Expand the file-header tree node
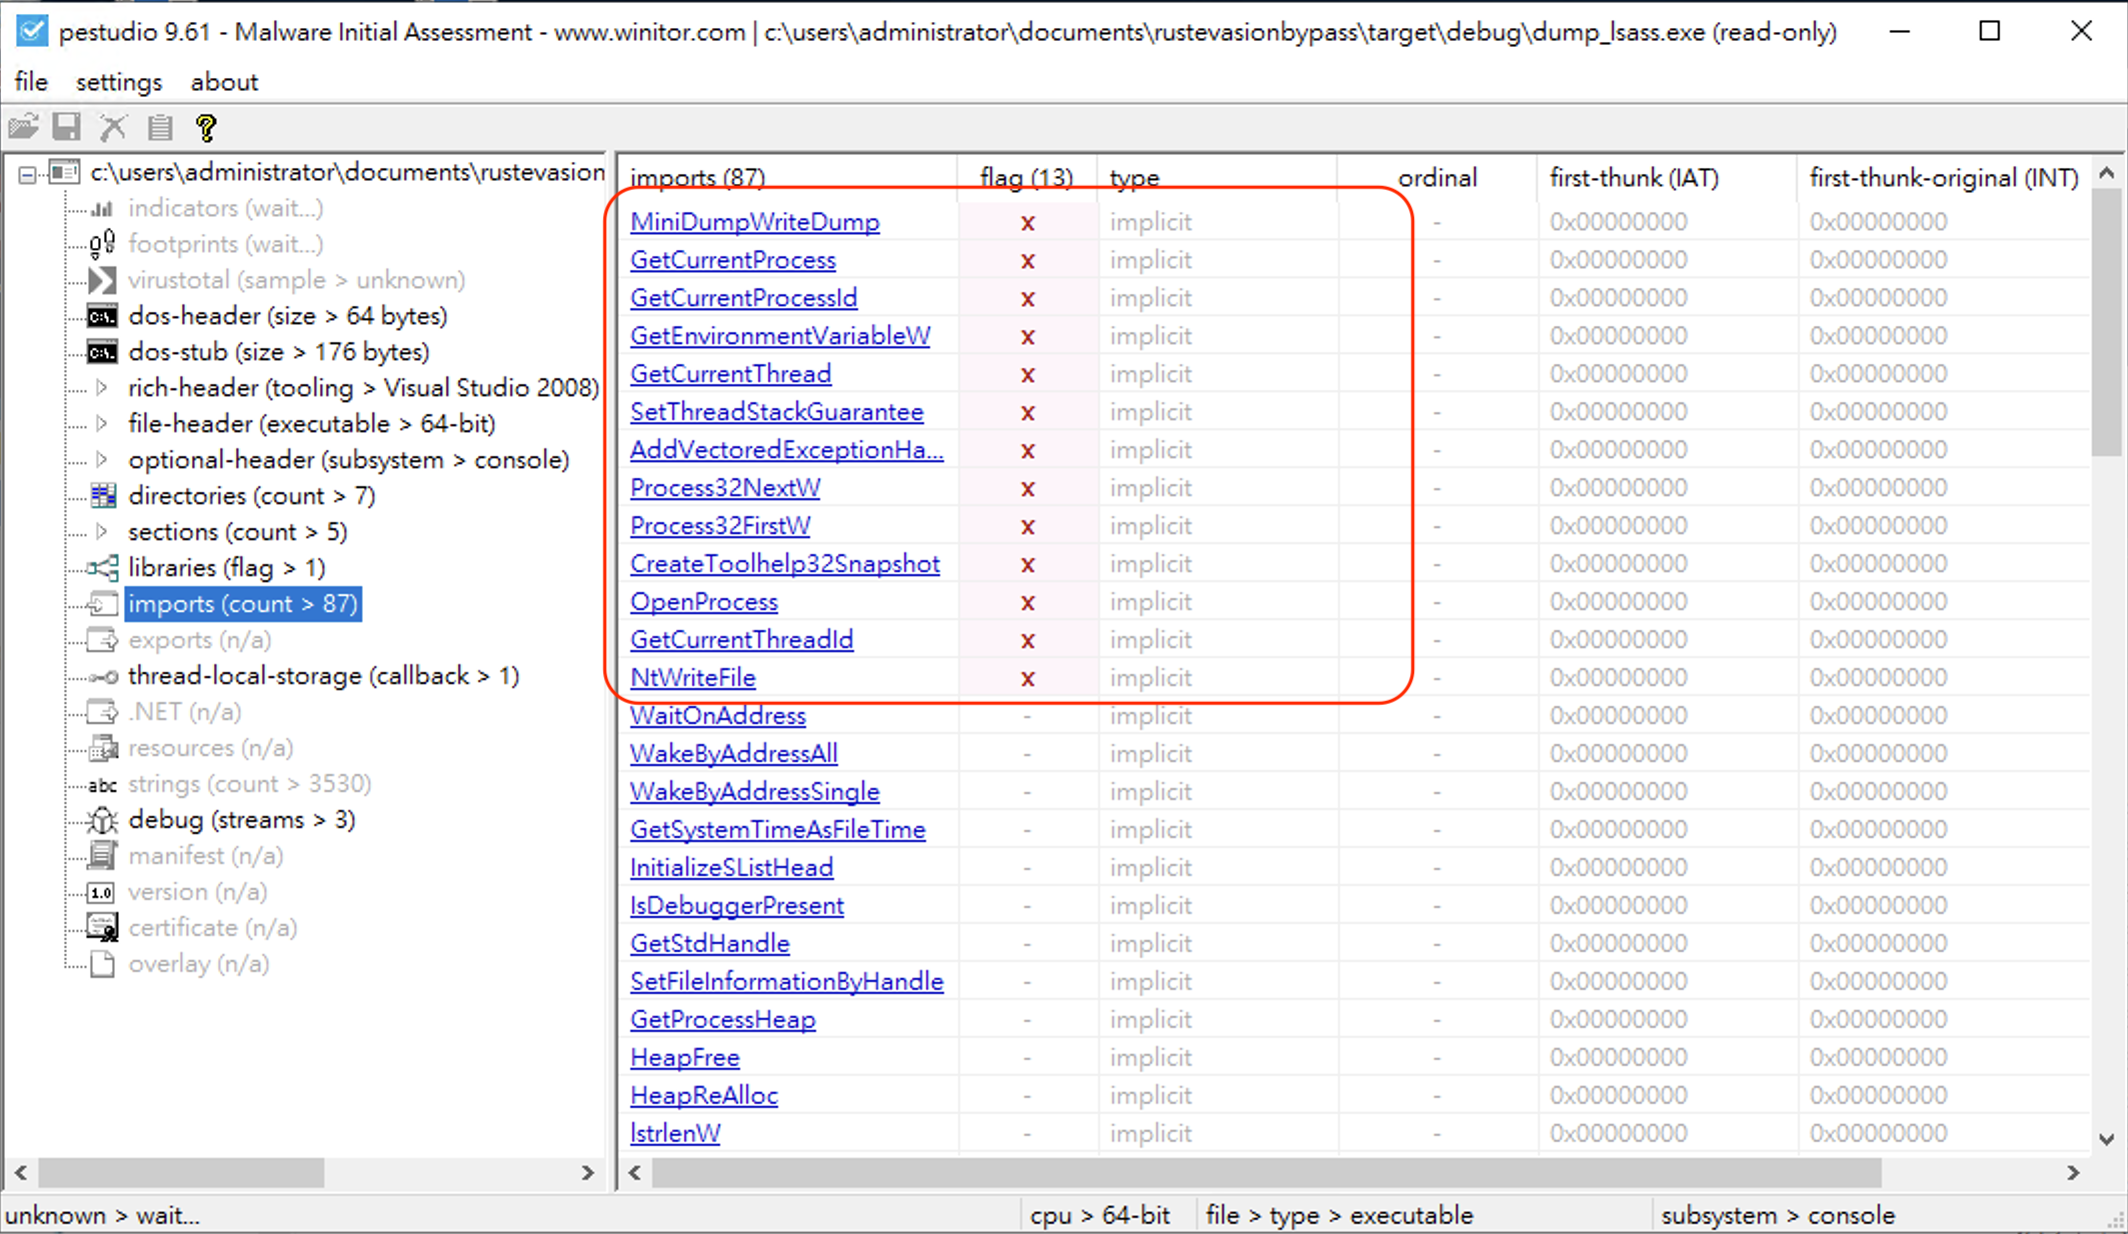 102,424
